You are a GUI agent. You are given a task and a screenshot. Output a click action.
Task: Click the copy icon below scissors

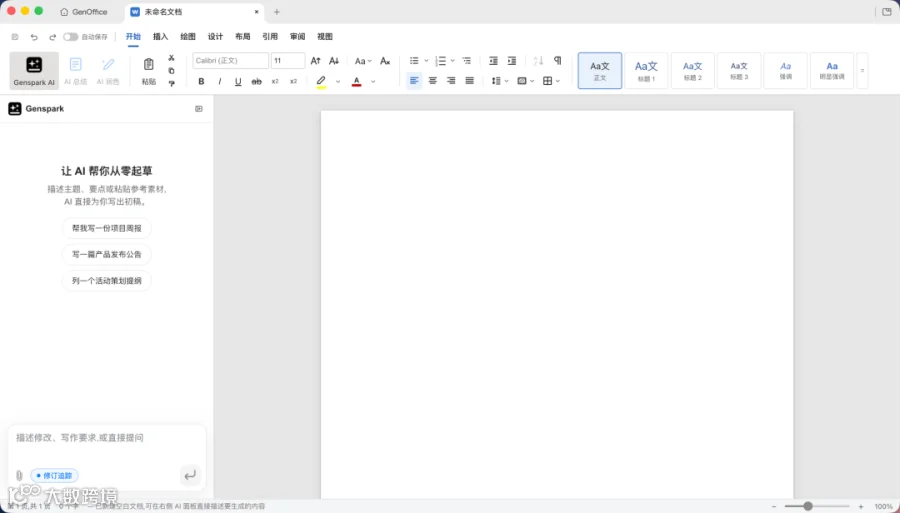[171, 71]
